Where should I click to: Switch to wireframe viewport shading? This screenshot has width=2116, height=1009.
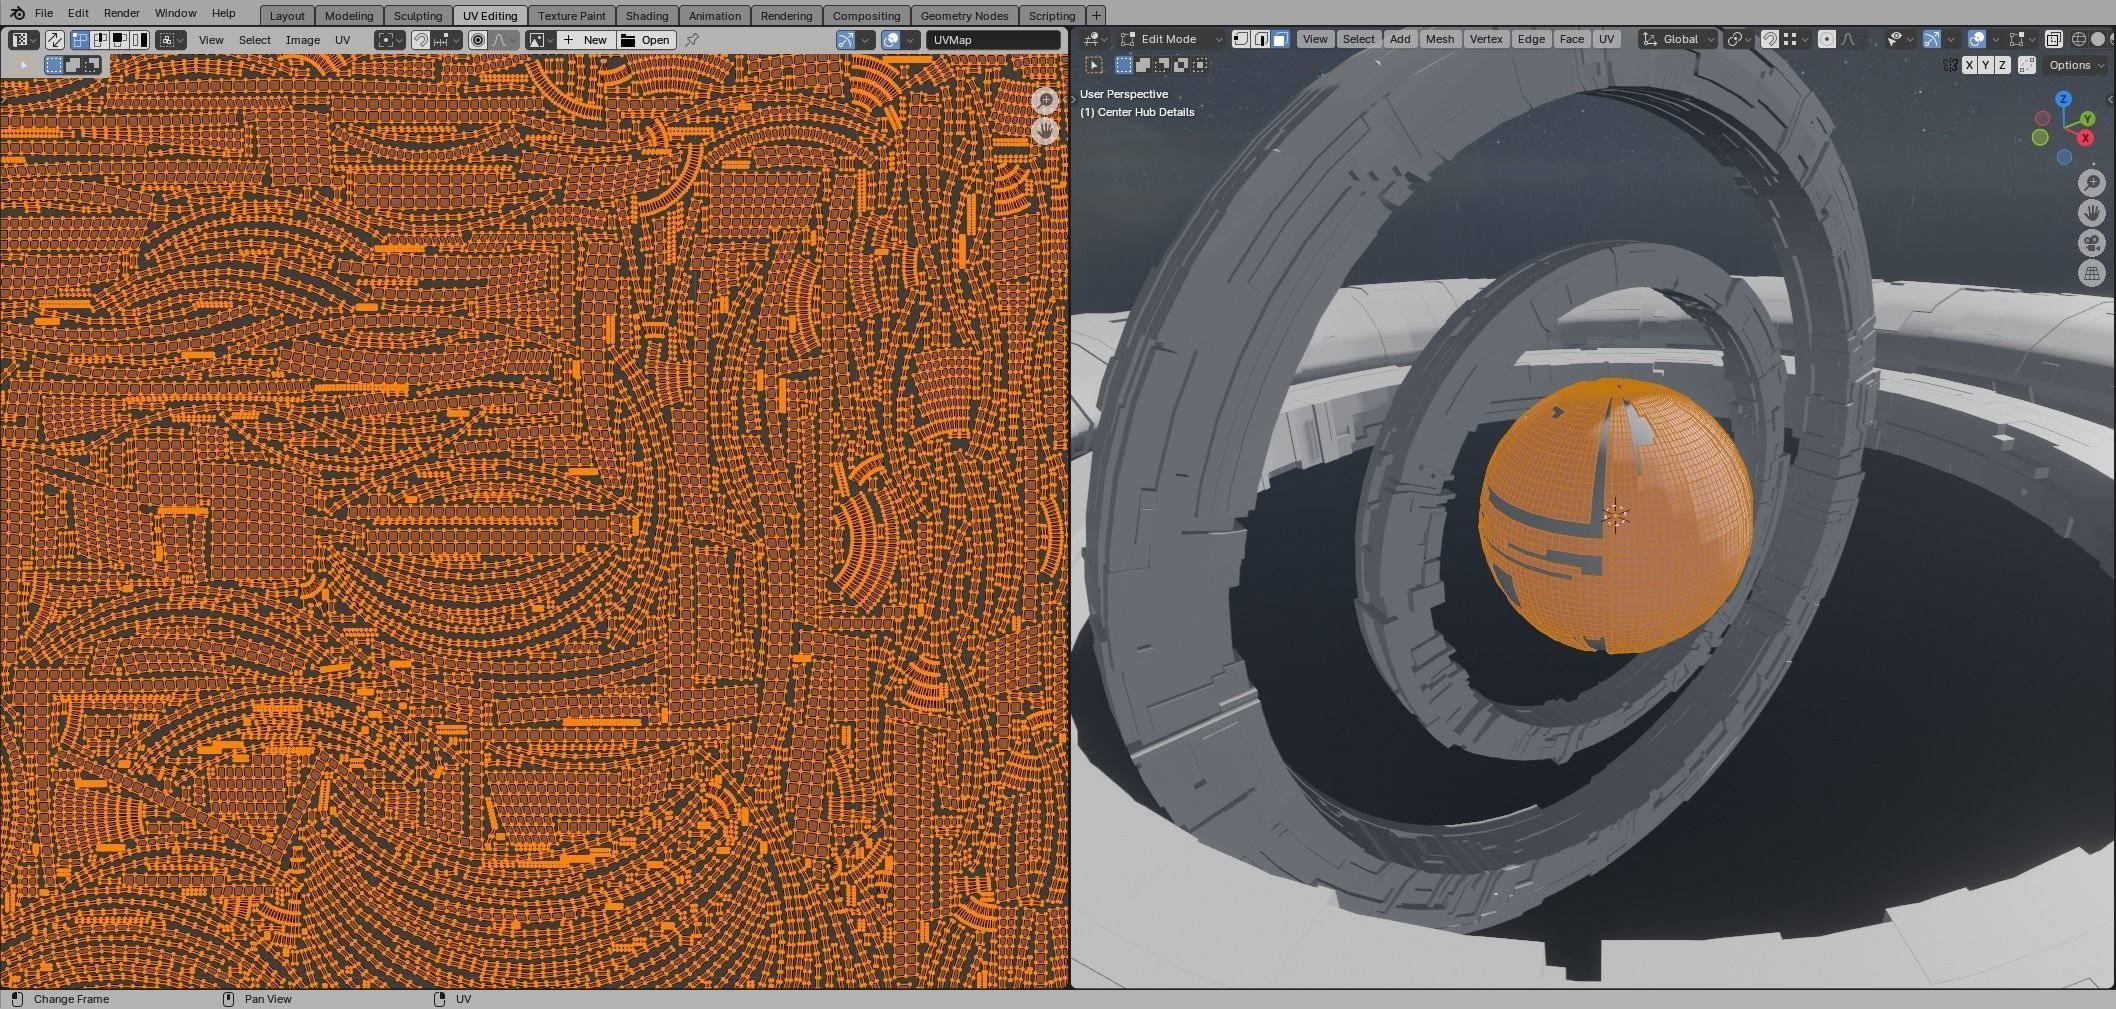(2079, 39)
